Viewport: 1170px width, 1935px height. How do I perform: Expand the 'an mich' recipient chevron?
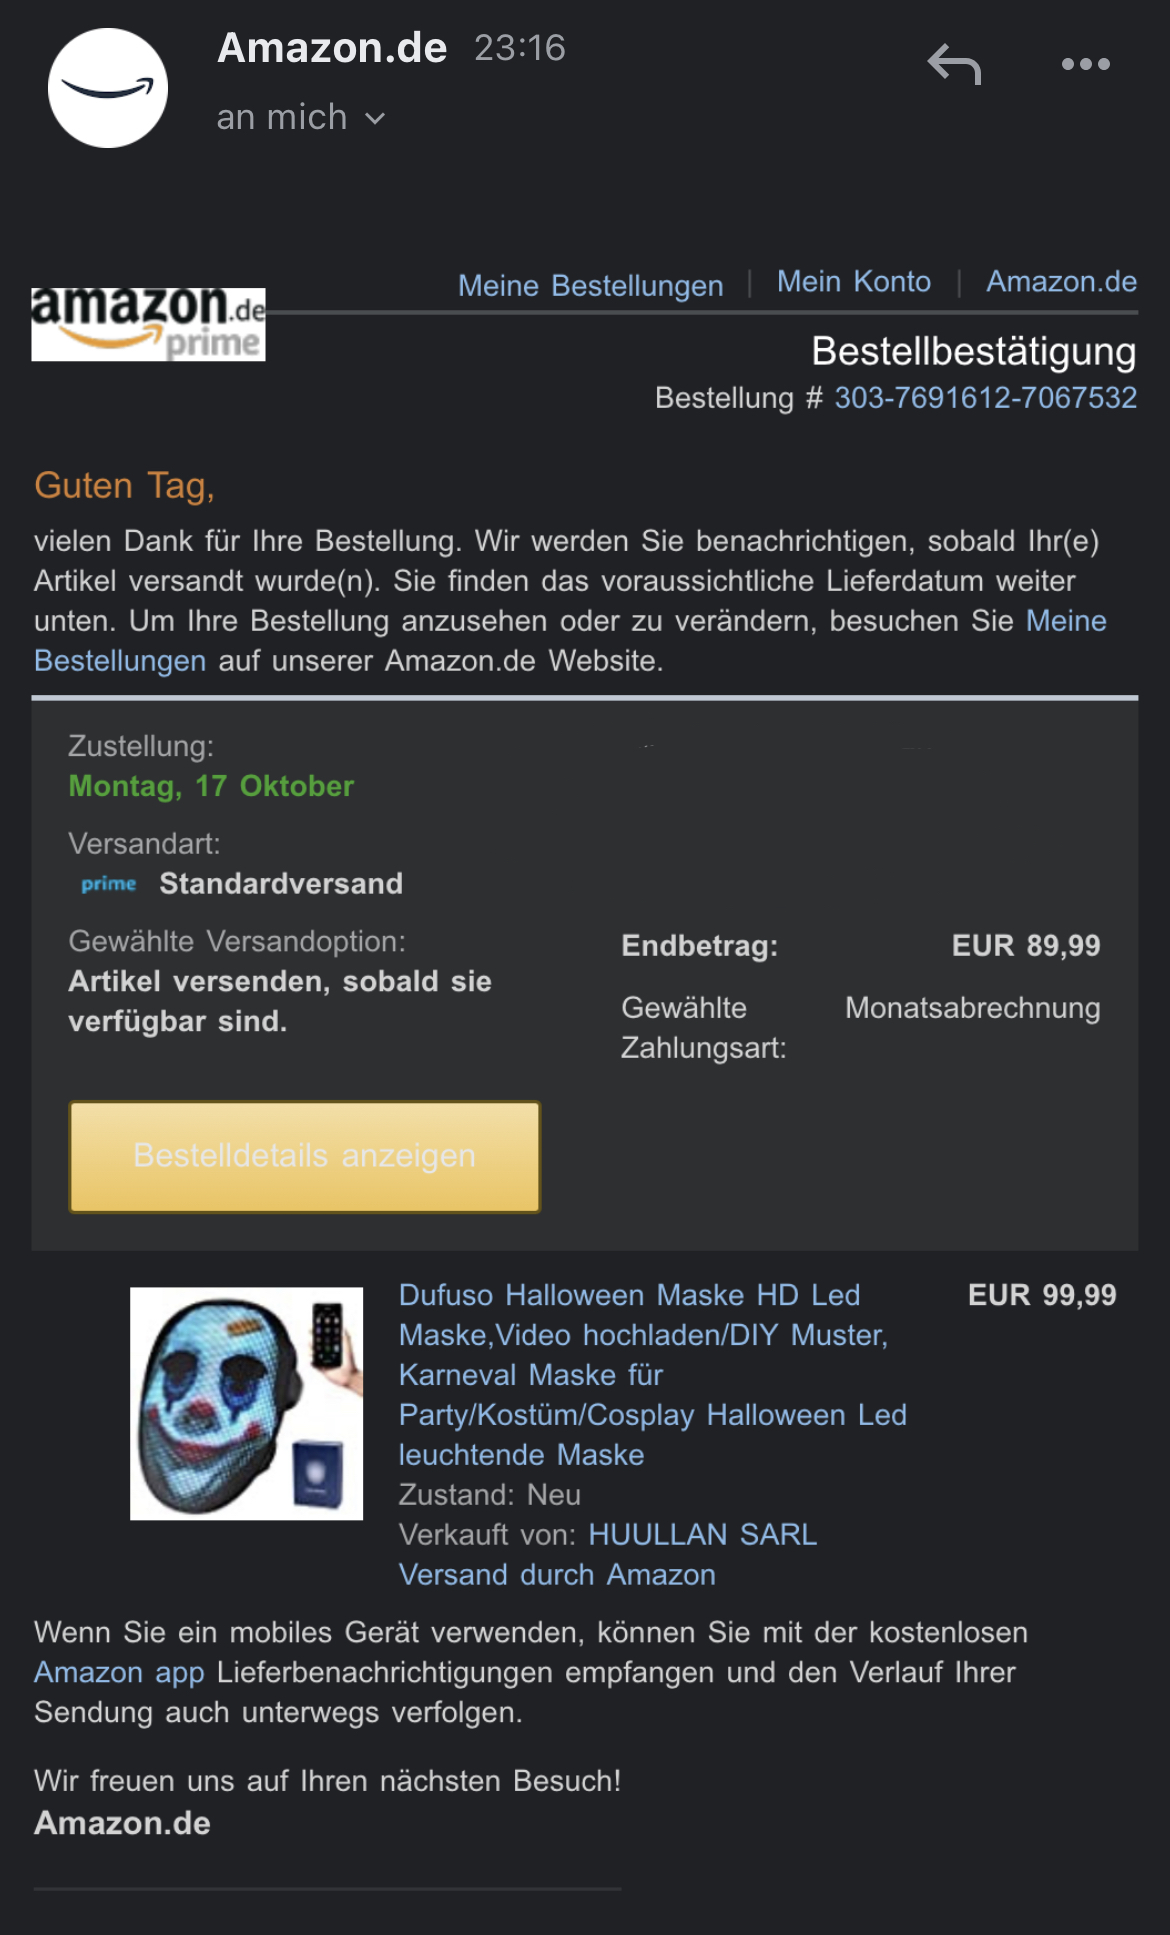[375, 119]
